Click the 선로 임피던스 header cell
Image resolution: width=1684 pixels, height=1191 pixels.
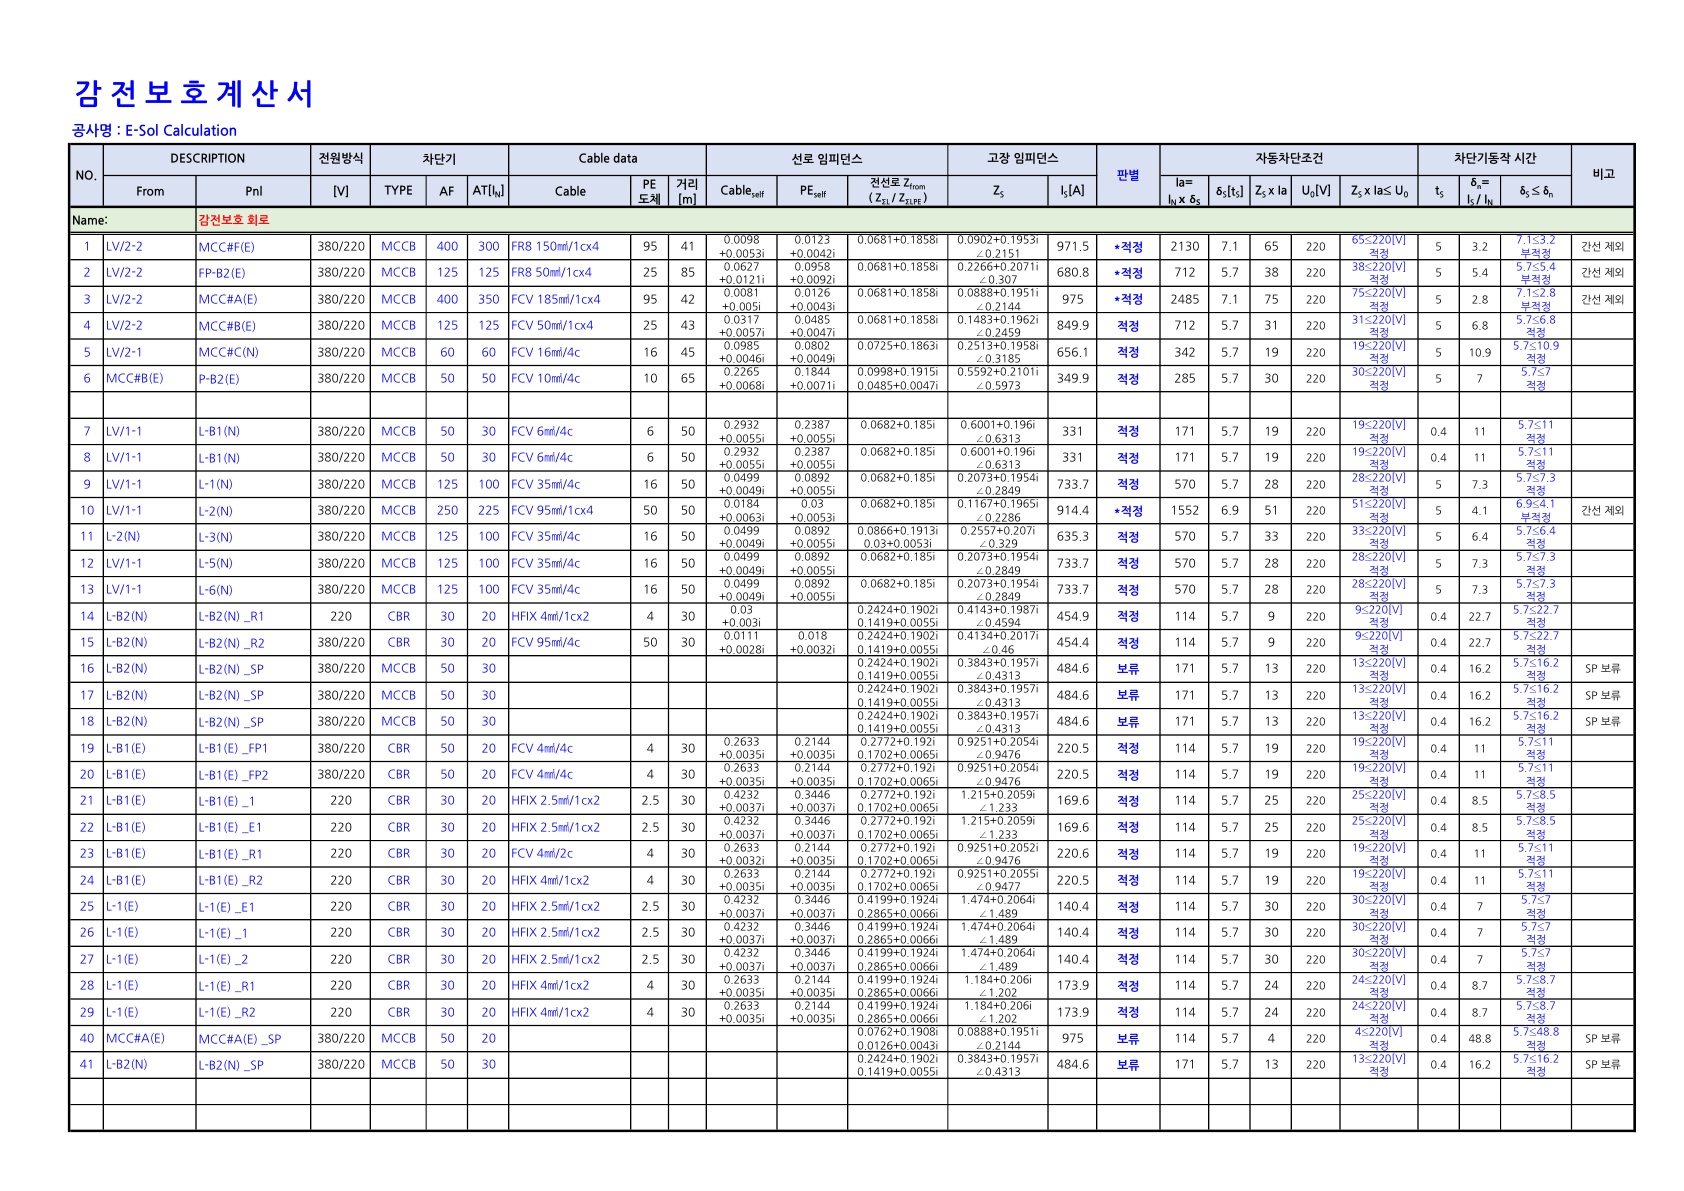[x=826, y=159]
